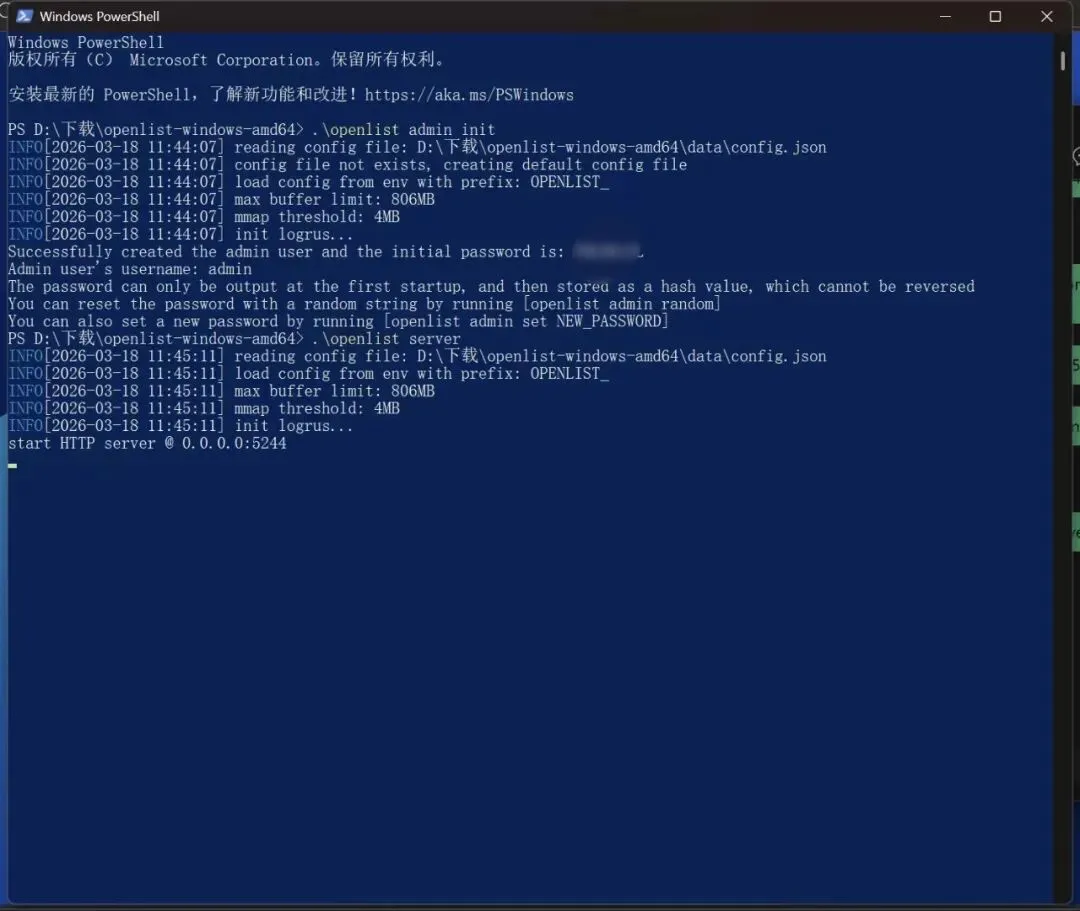
Task: Click the '.\openlist server' command text
Action: point(386,339)
